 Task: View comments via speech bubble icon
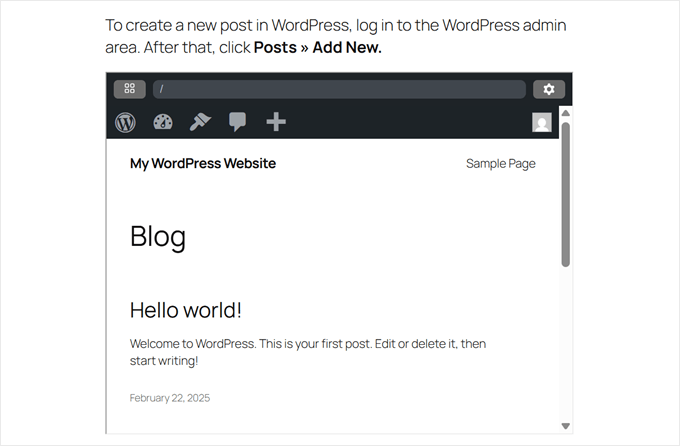pyautogui.click(x=237, y=122)
